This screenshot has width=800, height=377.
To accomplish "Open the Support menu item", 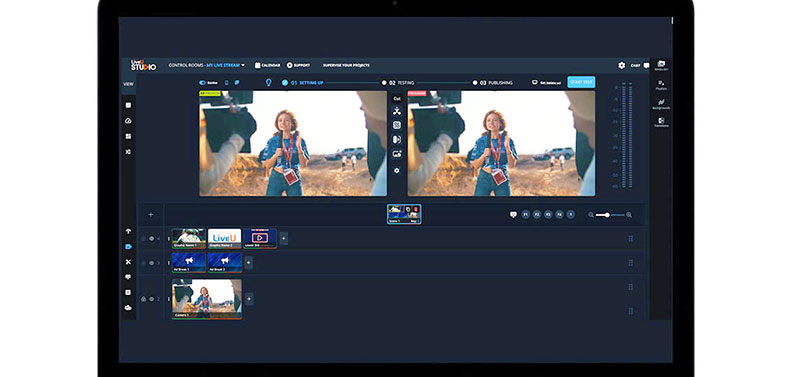I will (298, 65).
